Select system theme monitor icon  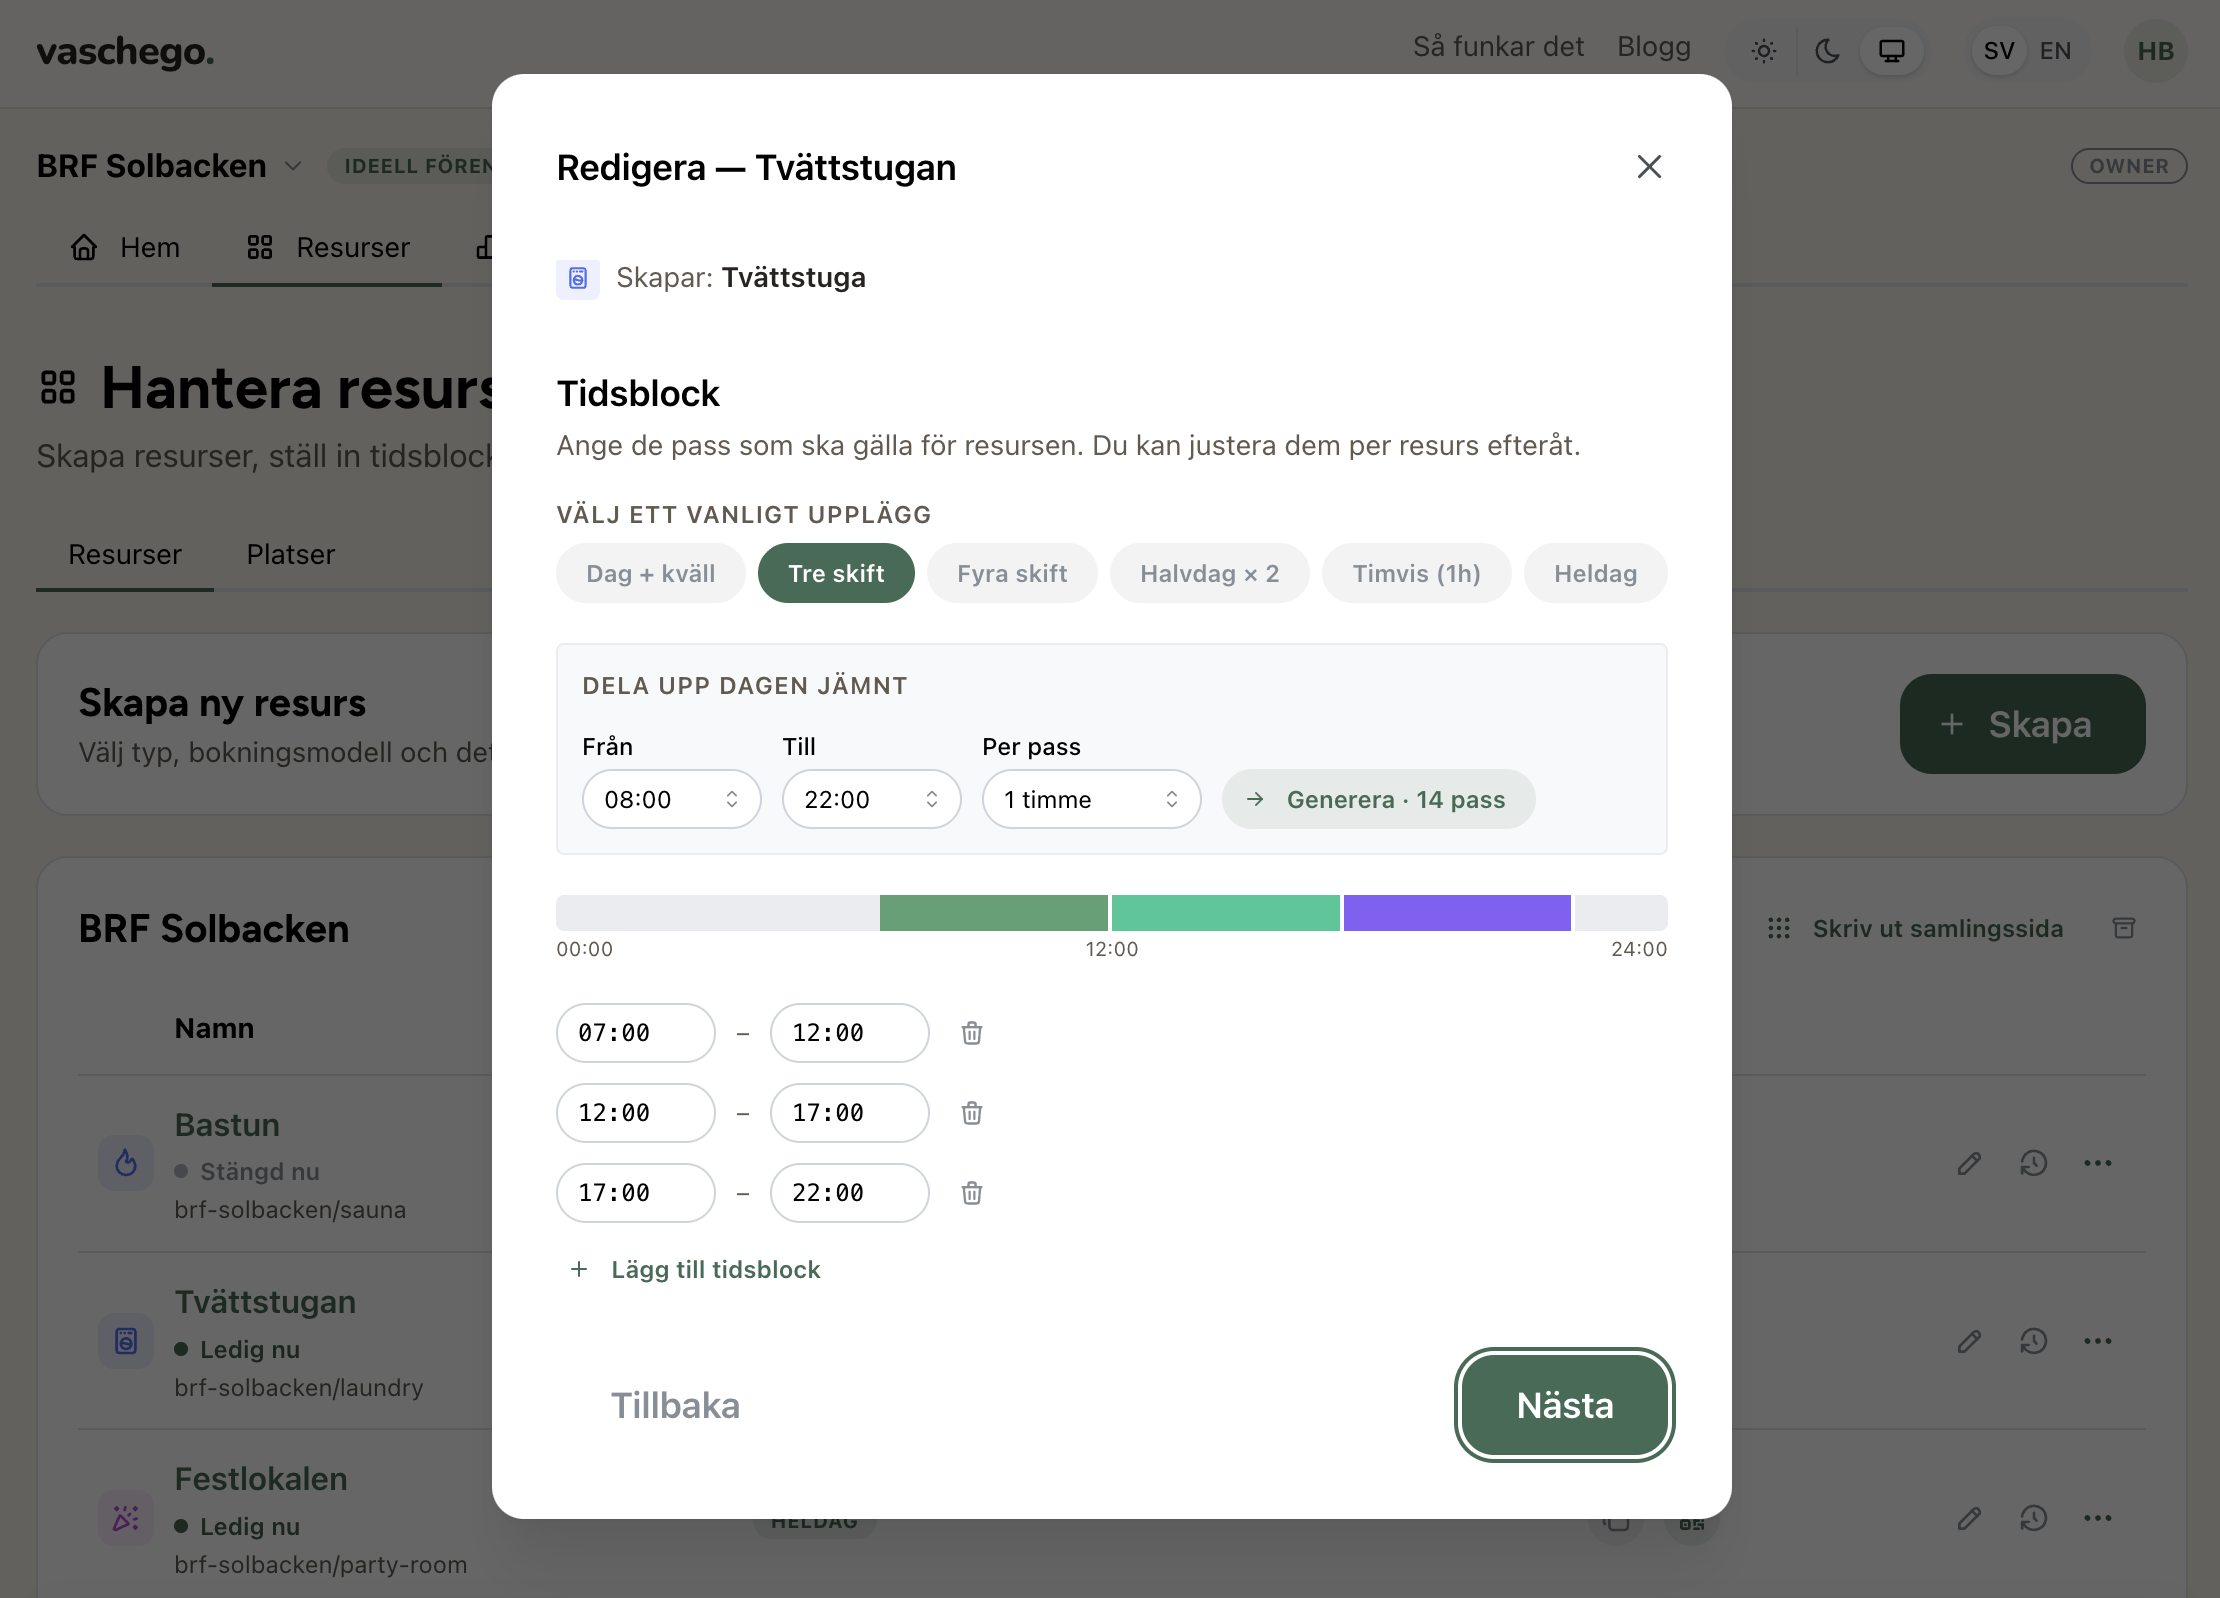(1891, 51)
